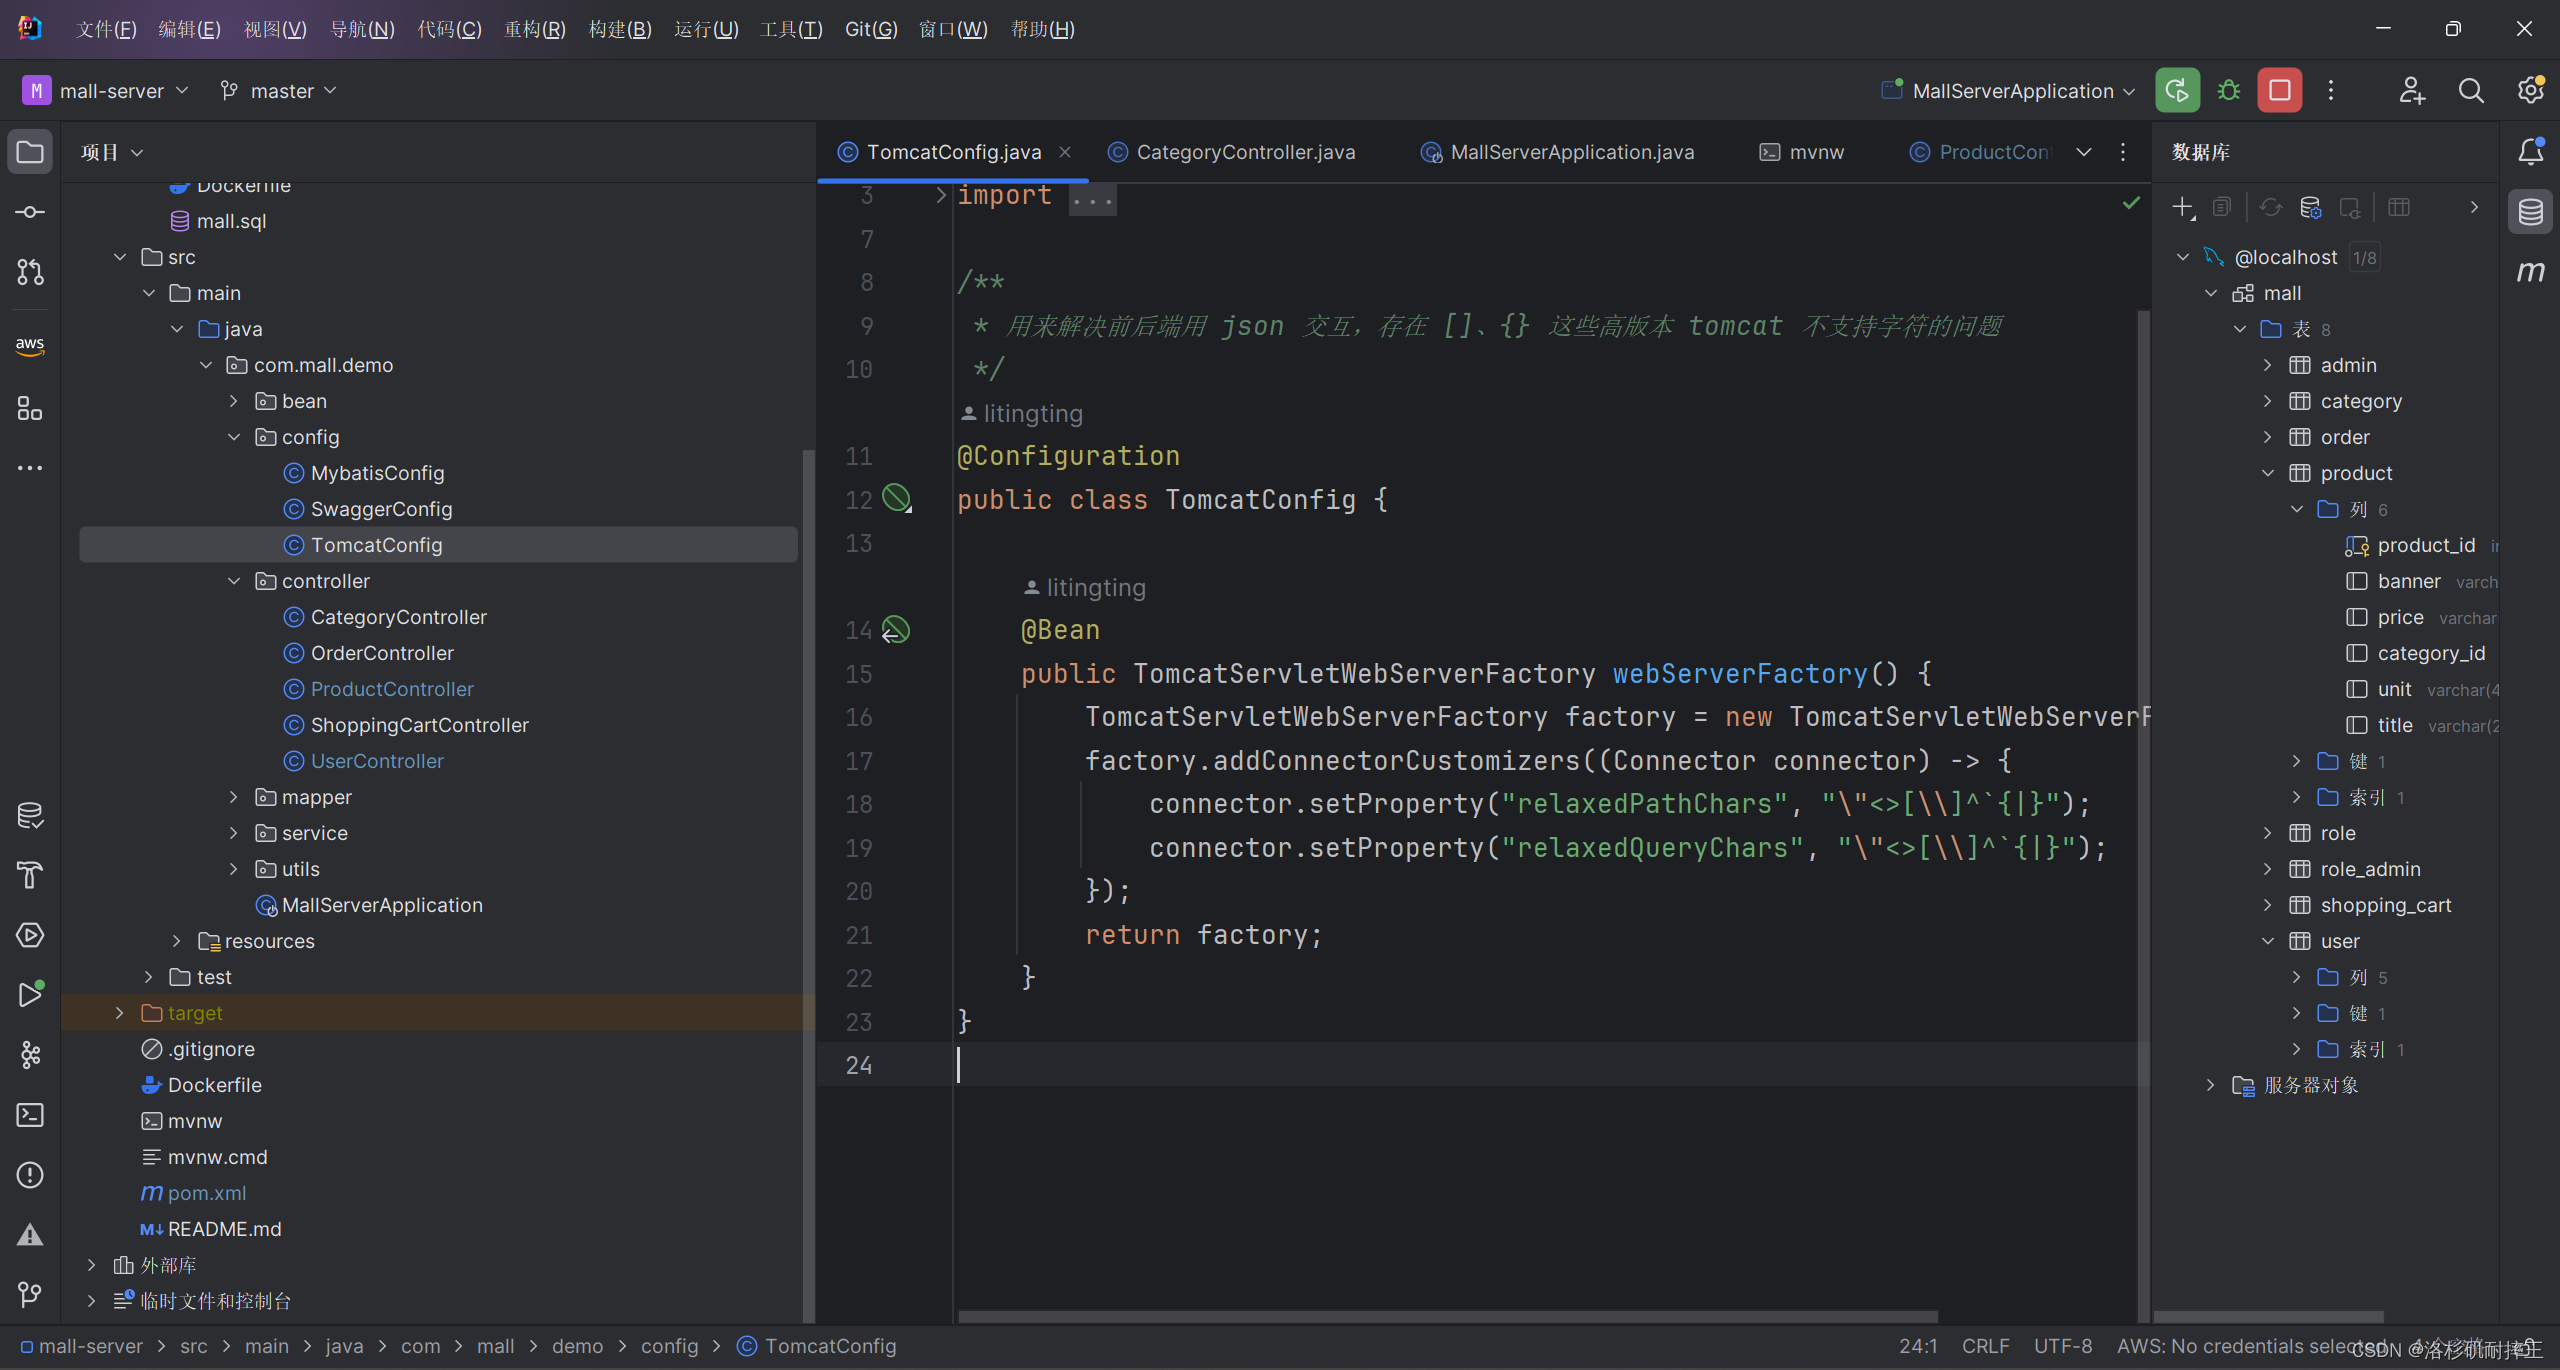
Task: Open the Pull Requests tool window icon
Action: (30, 272)
